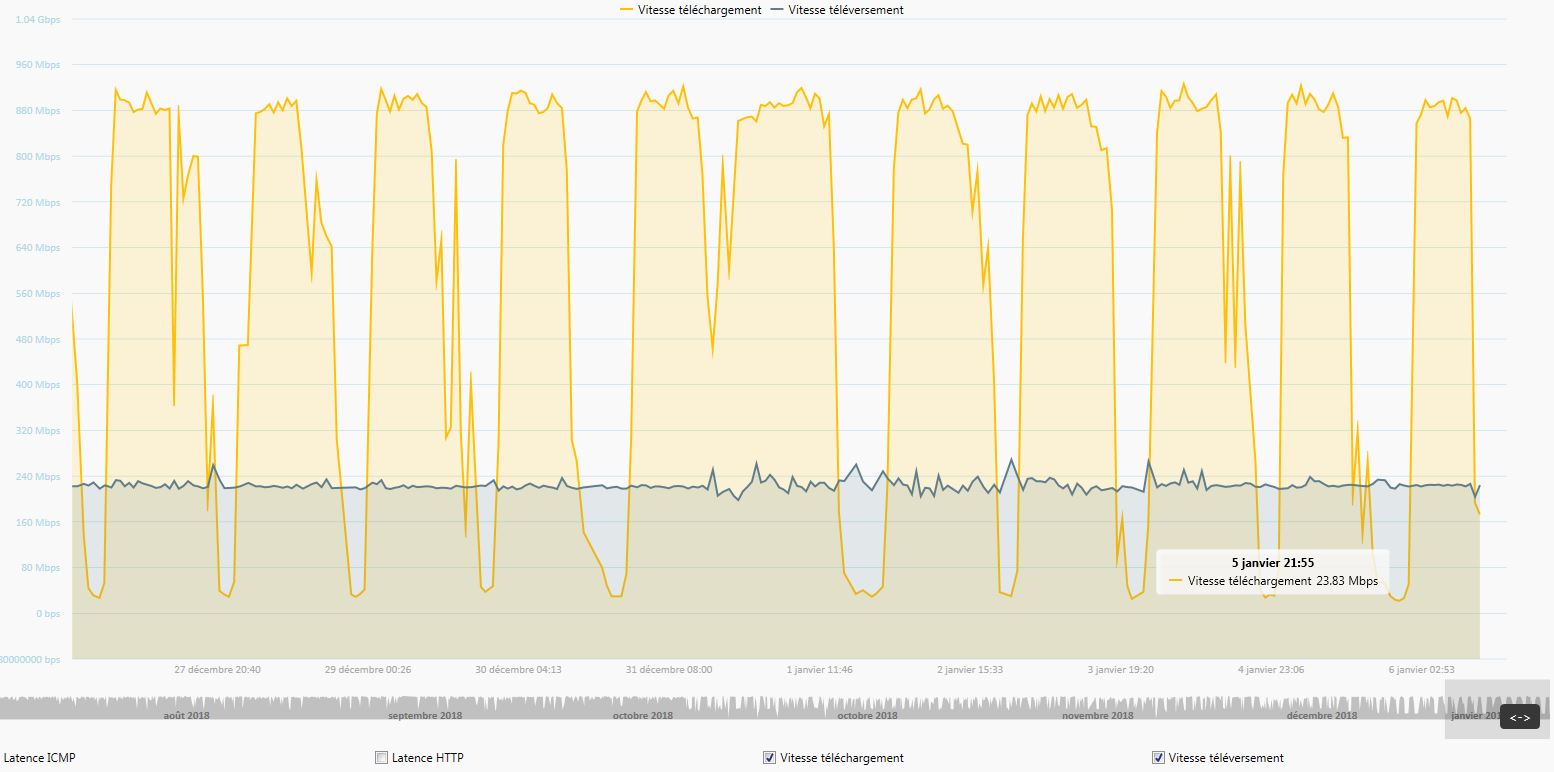Click the 31 décembre 08:00 axis label
This screenshot has width=1554, height=772.
668,670
